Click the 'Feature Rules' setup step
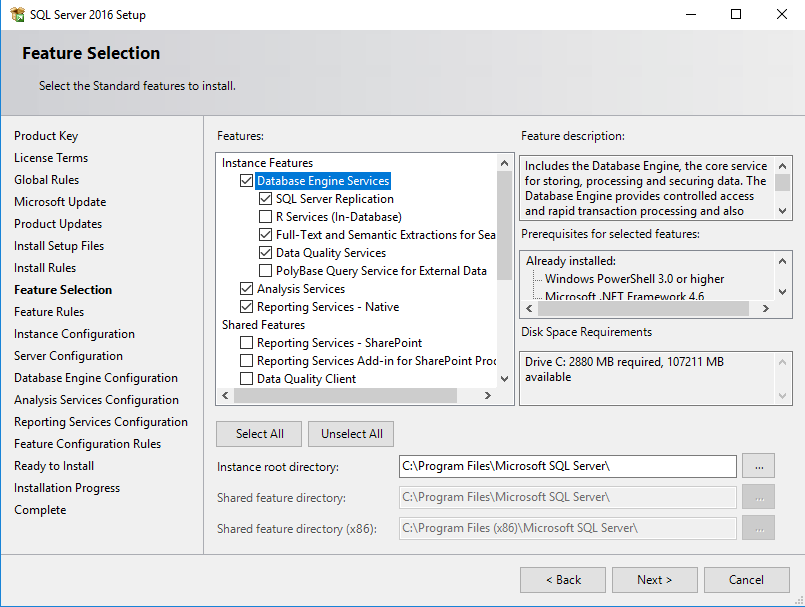805x607 pixels. pyautogui.click(x=49, y=312)
